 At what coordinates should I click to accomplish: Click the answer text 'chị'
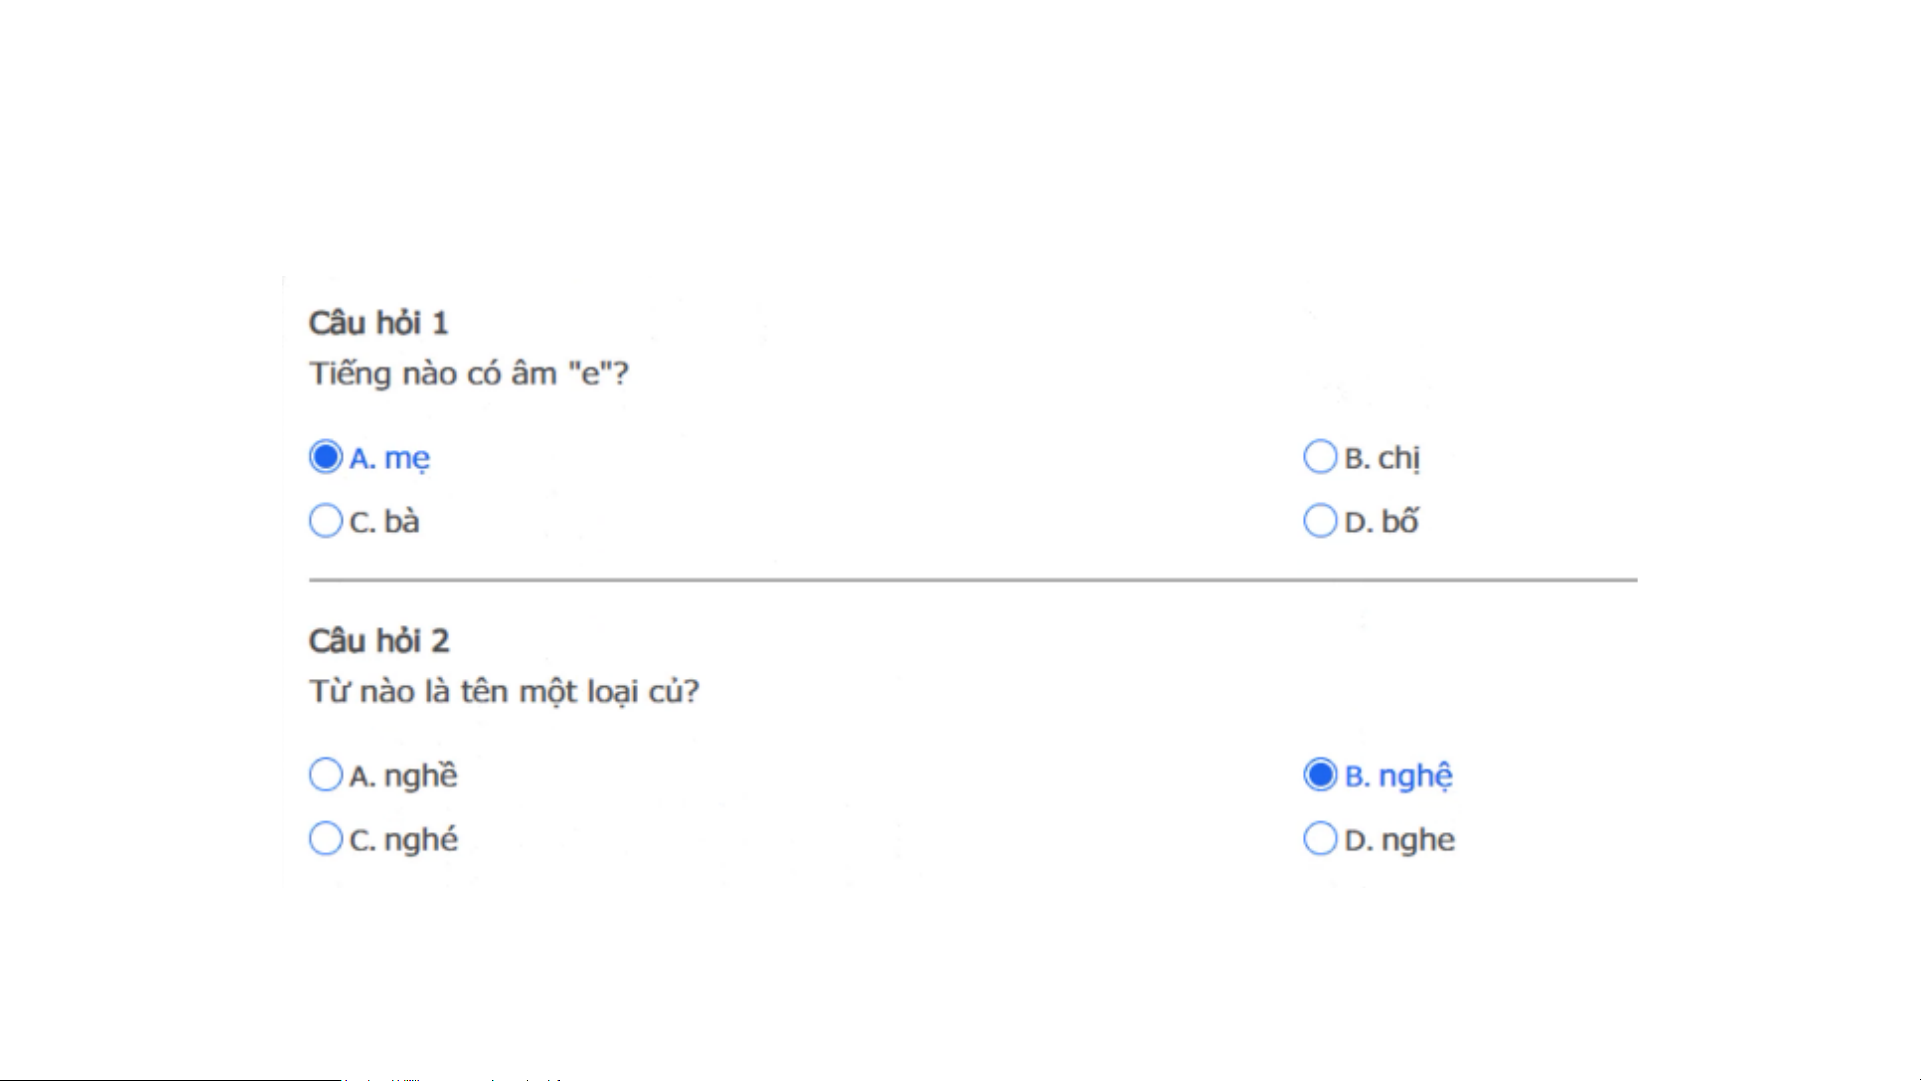pyautogui.click(x=1399, y=459)
